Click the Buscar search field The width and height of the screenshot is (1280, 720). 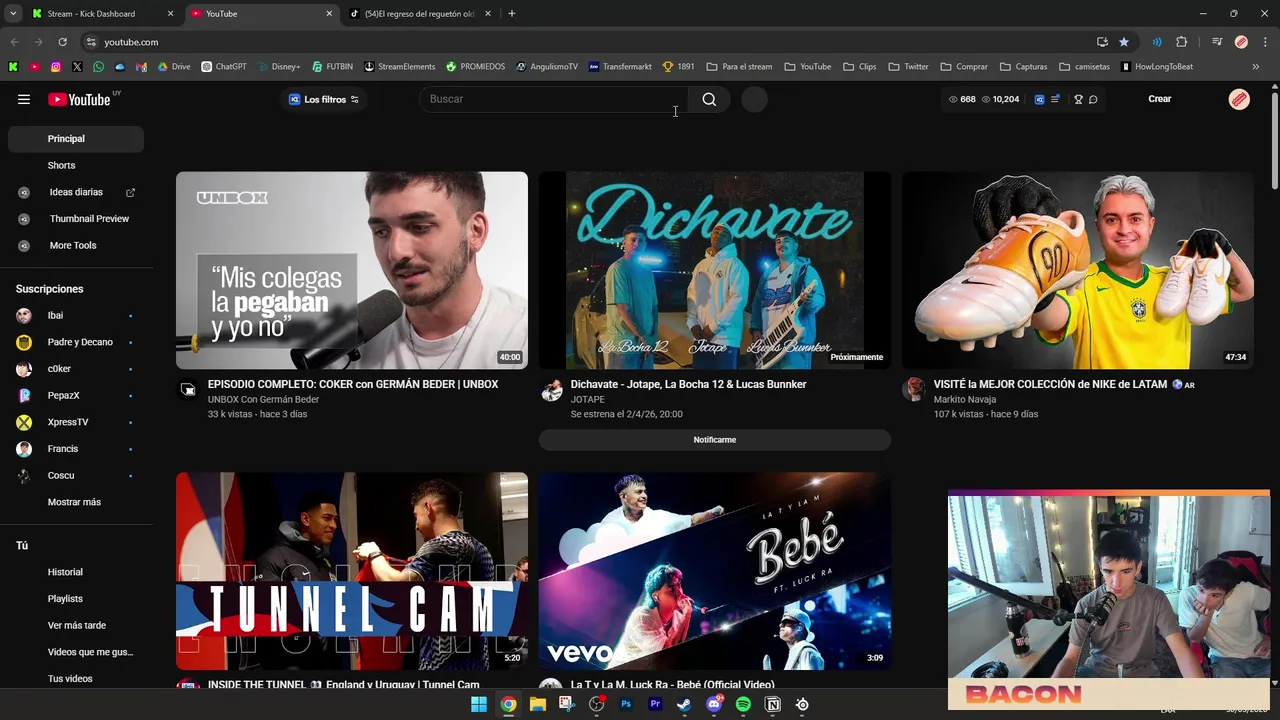tap(554, 99)
